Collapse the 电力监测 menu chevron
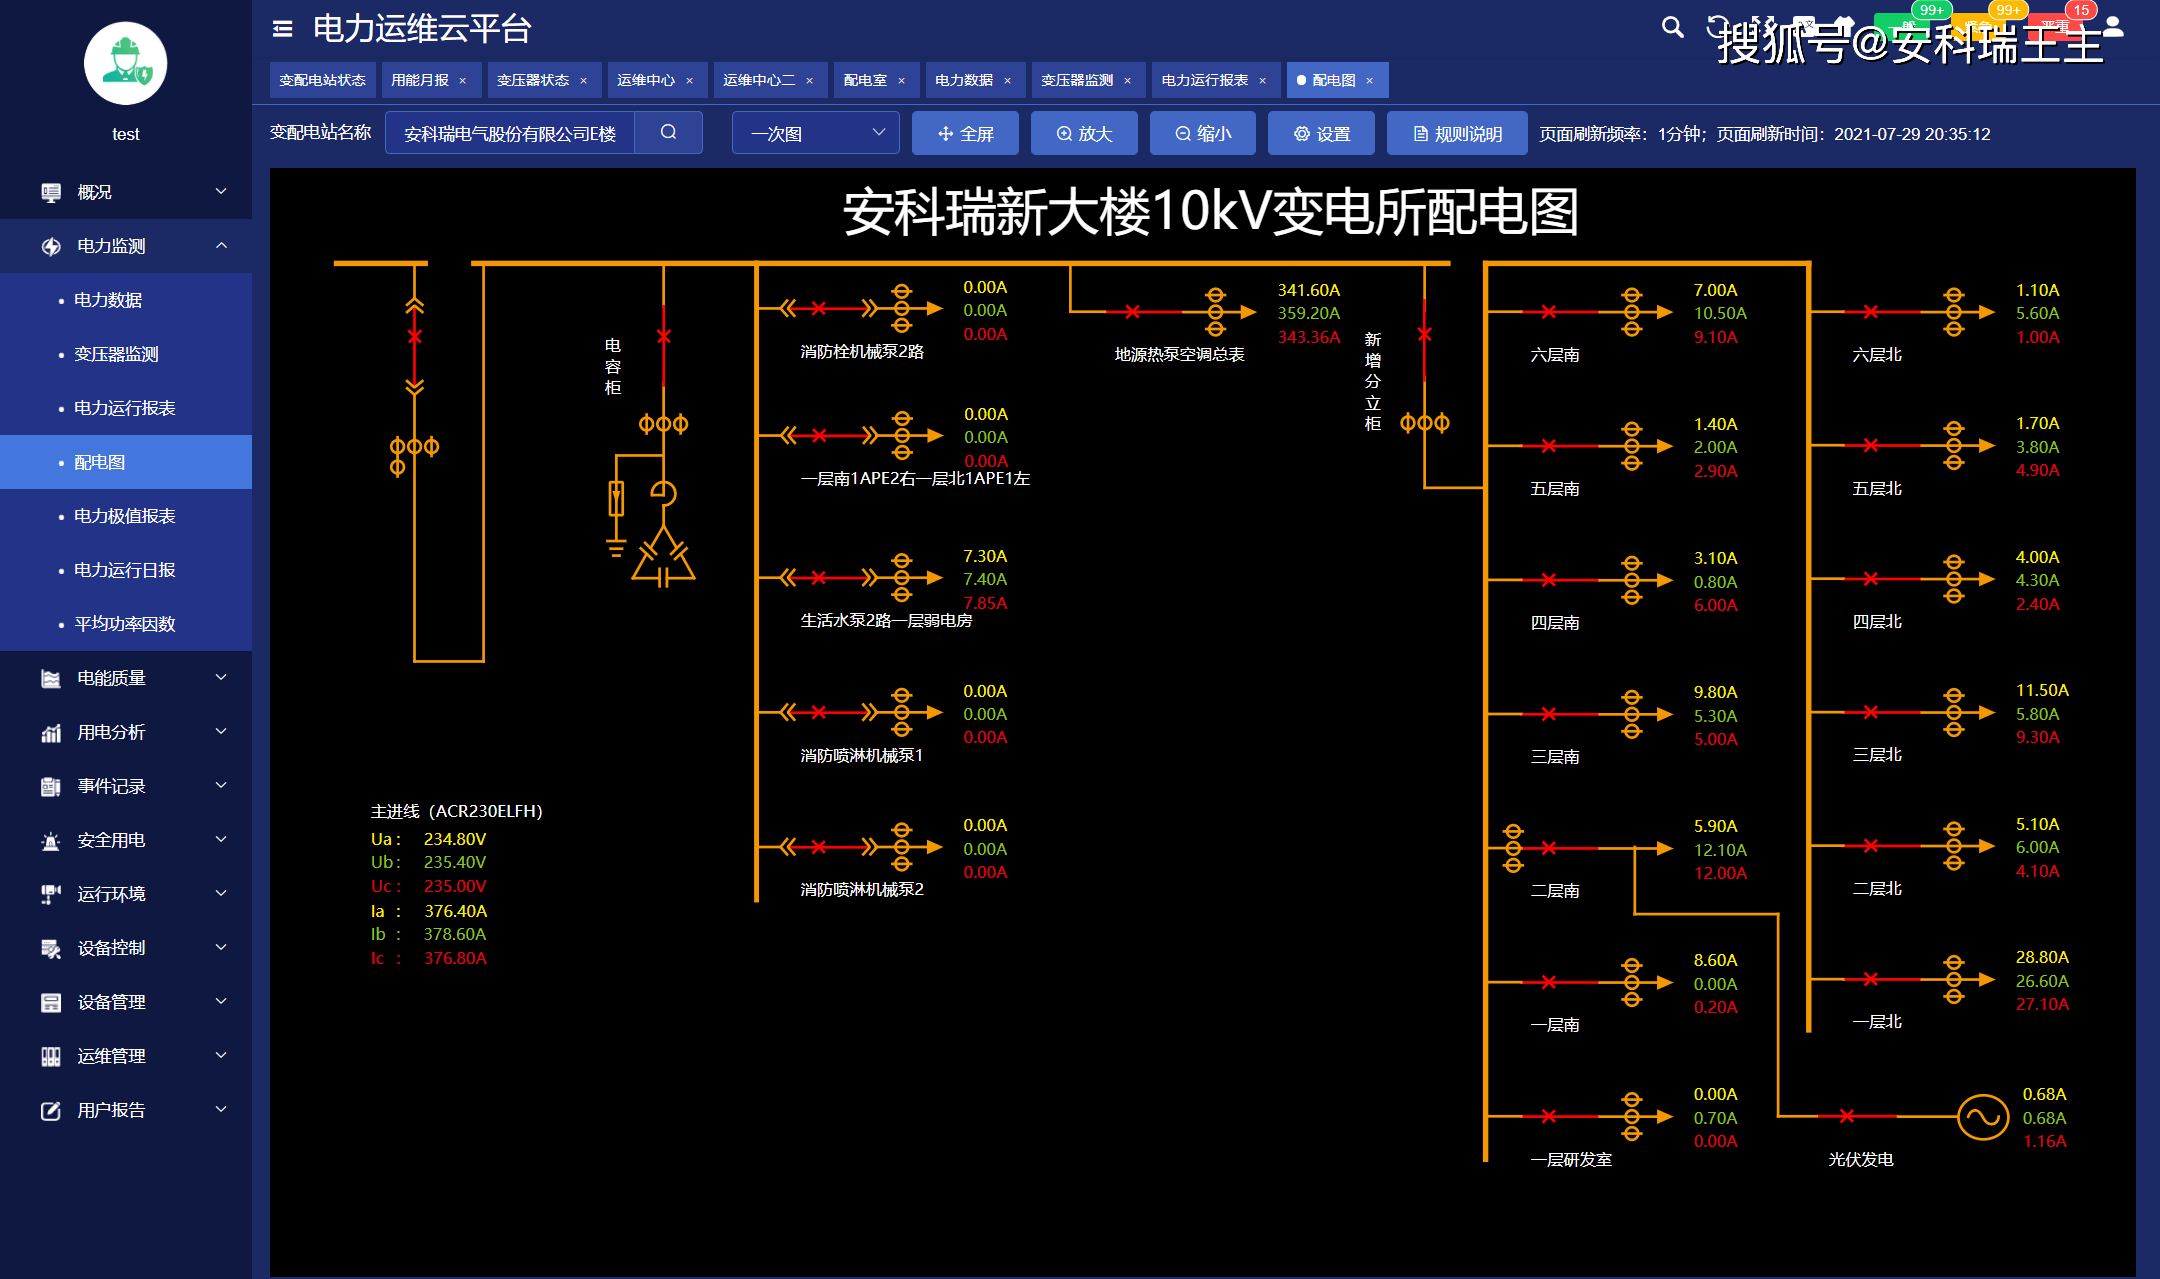The image size is (2160, 1279). 221,245
